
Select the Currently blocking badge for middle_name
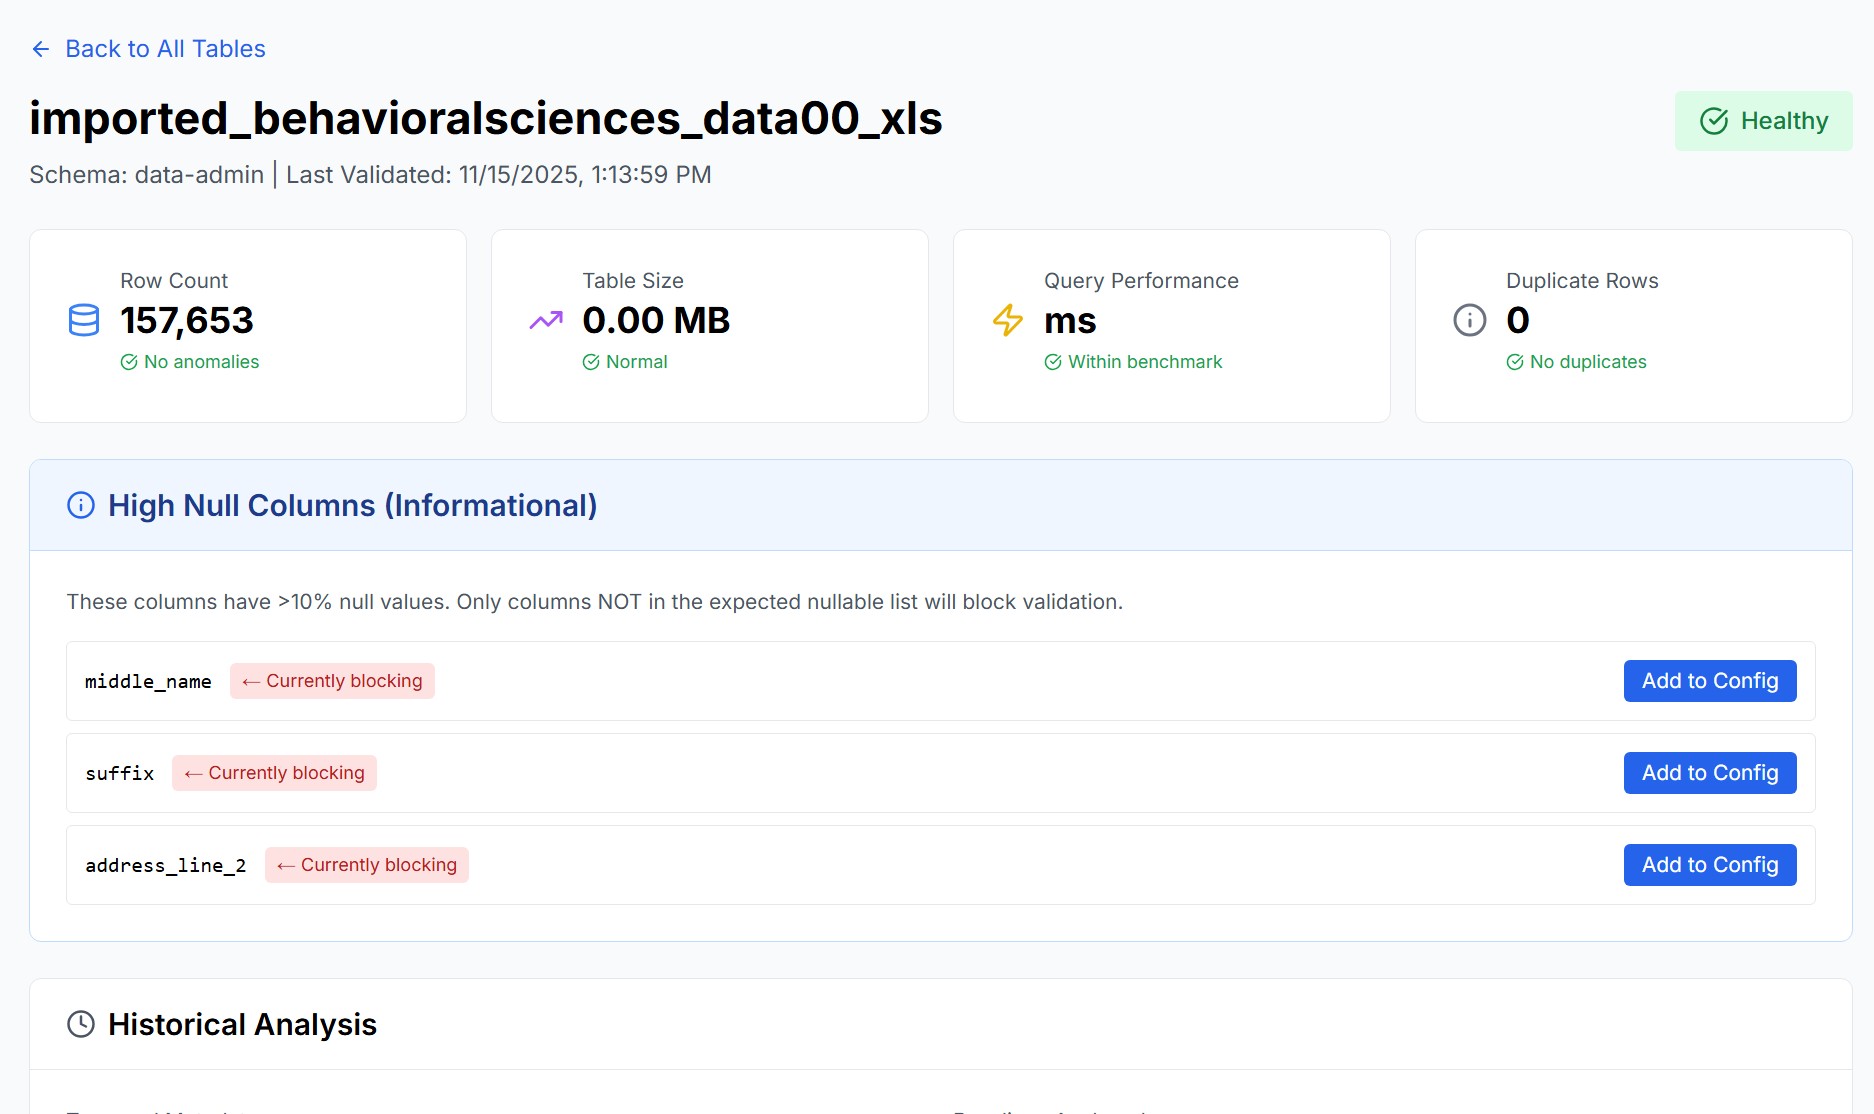tap(332, 681)
